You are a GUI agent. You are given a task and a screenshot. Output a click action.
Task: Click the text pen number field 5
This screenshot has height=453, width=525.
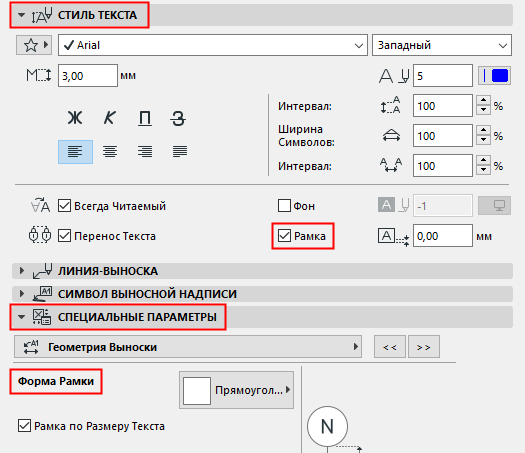coord(443,76)
